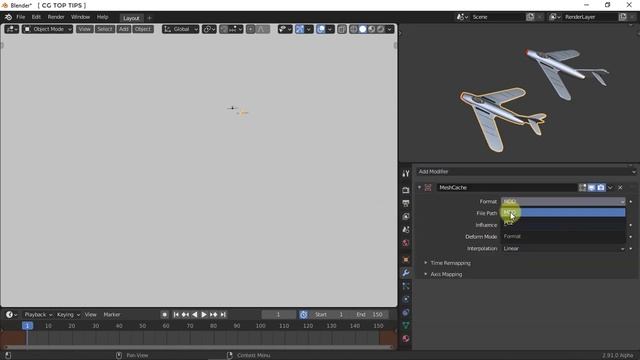
Task: Select PC2 option in Format list
Action: pyautogui.click(x=563, y=223)
